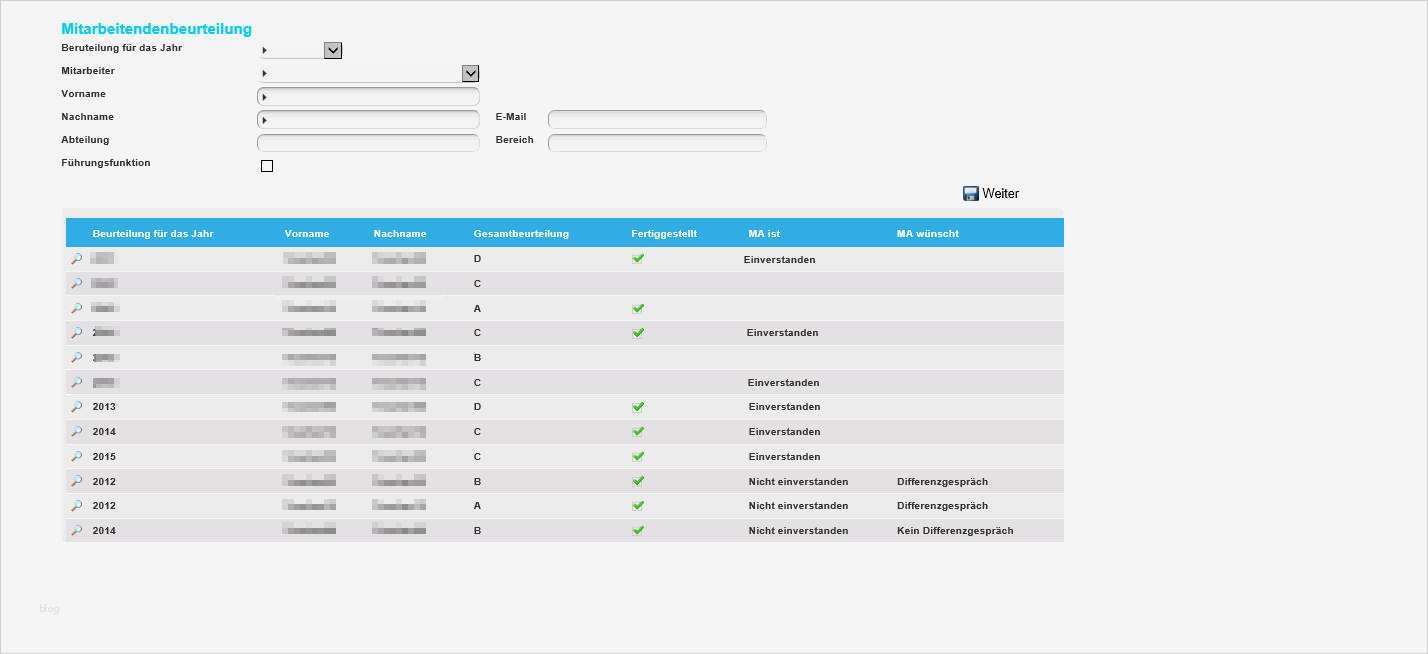Click into the Bereich input field
The height and width of the screenshot is (654, 1428).
pyautogui.click(x=657, y=143)
